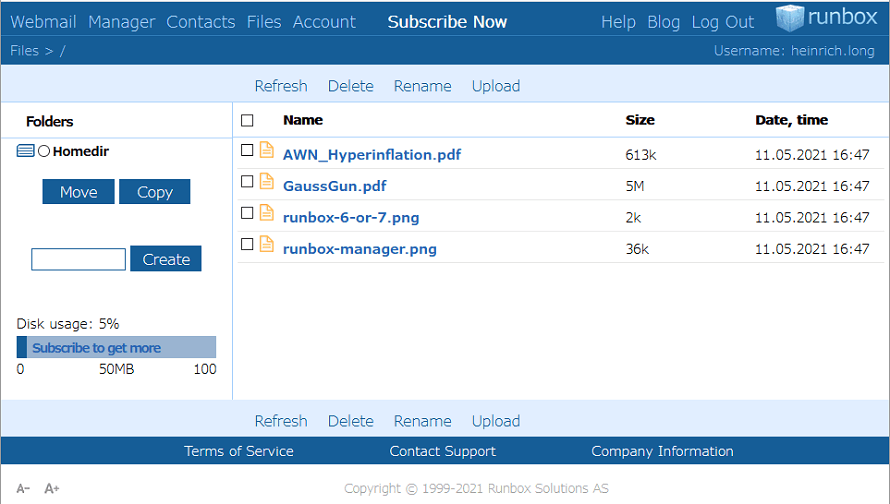Click the file icon beside runbox-6-or-7.png
Screen dimensions: 890x504
(x=267, y=213)
